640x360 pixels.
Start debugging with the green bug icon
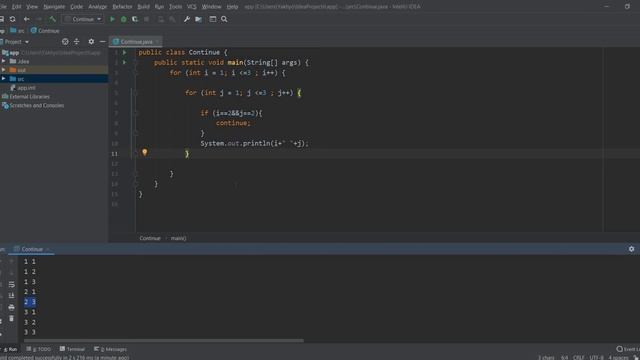pyautogui.click(x=123, y=19)
